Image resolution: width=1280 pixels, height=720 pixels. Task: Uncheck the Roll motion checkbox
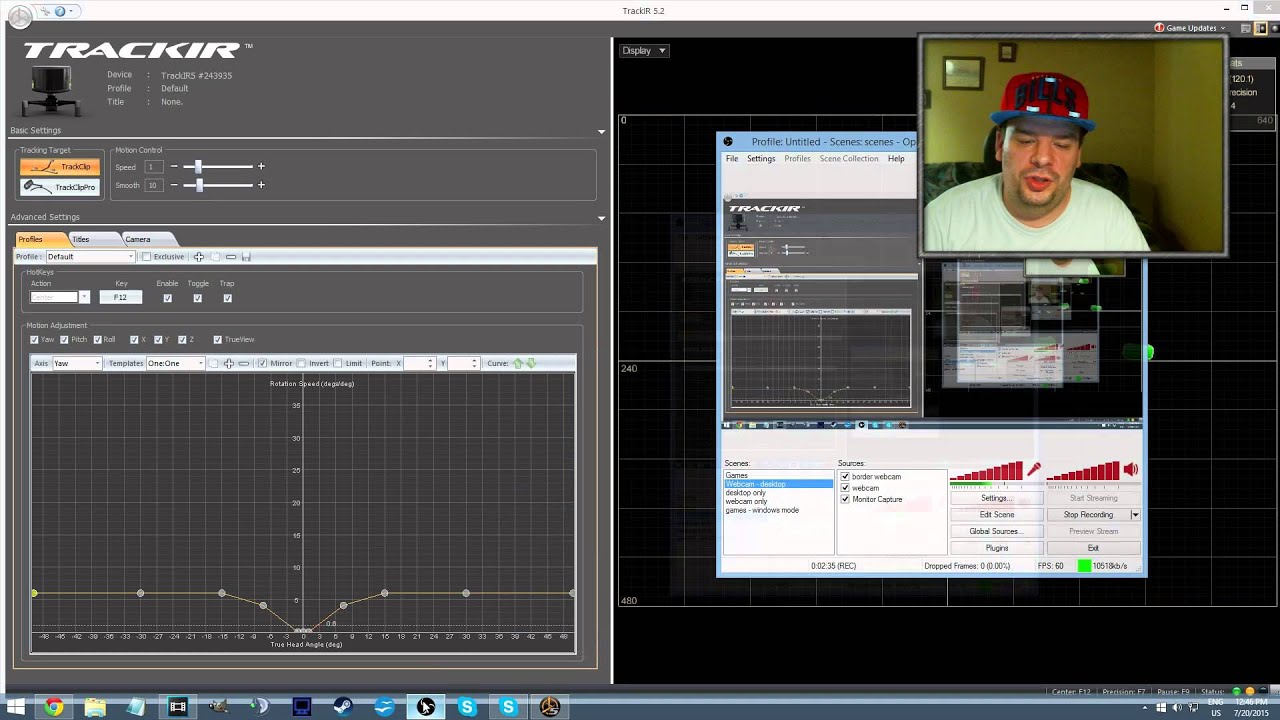tap(97, 340)
